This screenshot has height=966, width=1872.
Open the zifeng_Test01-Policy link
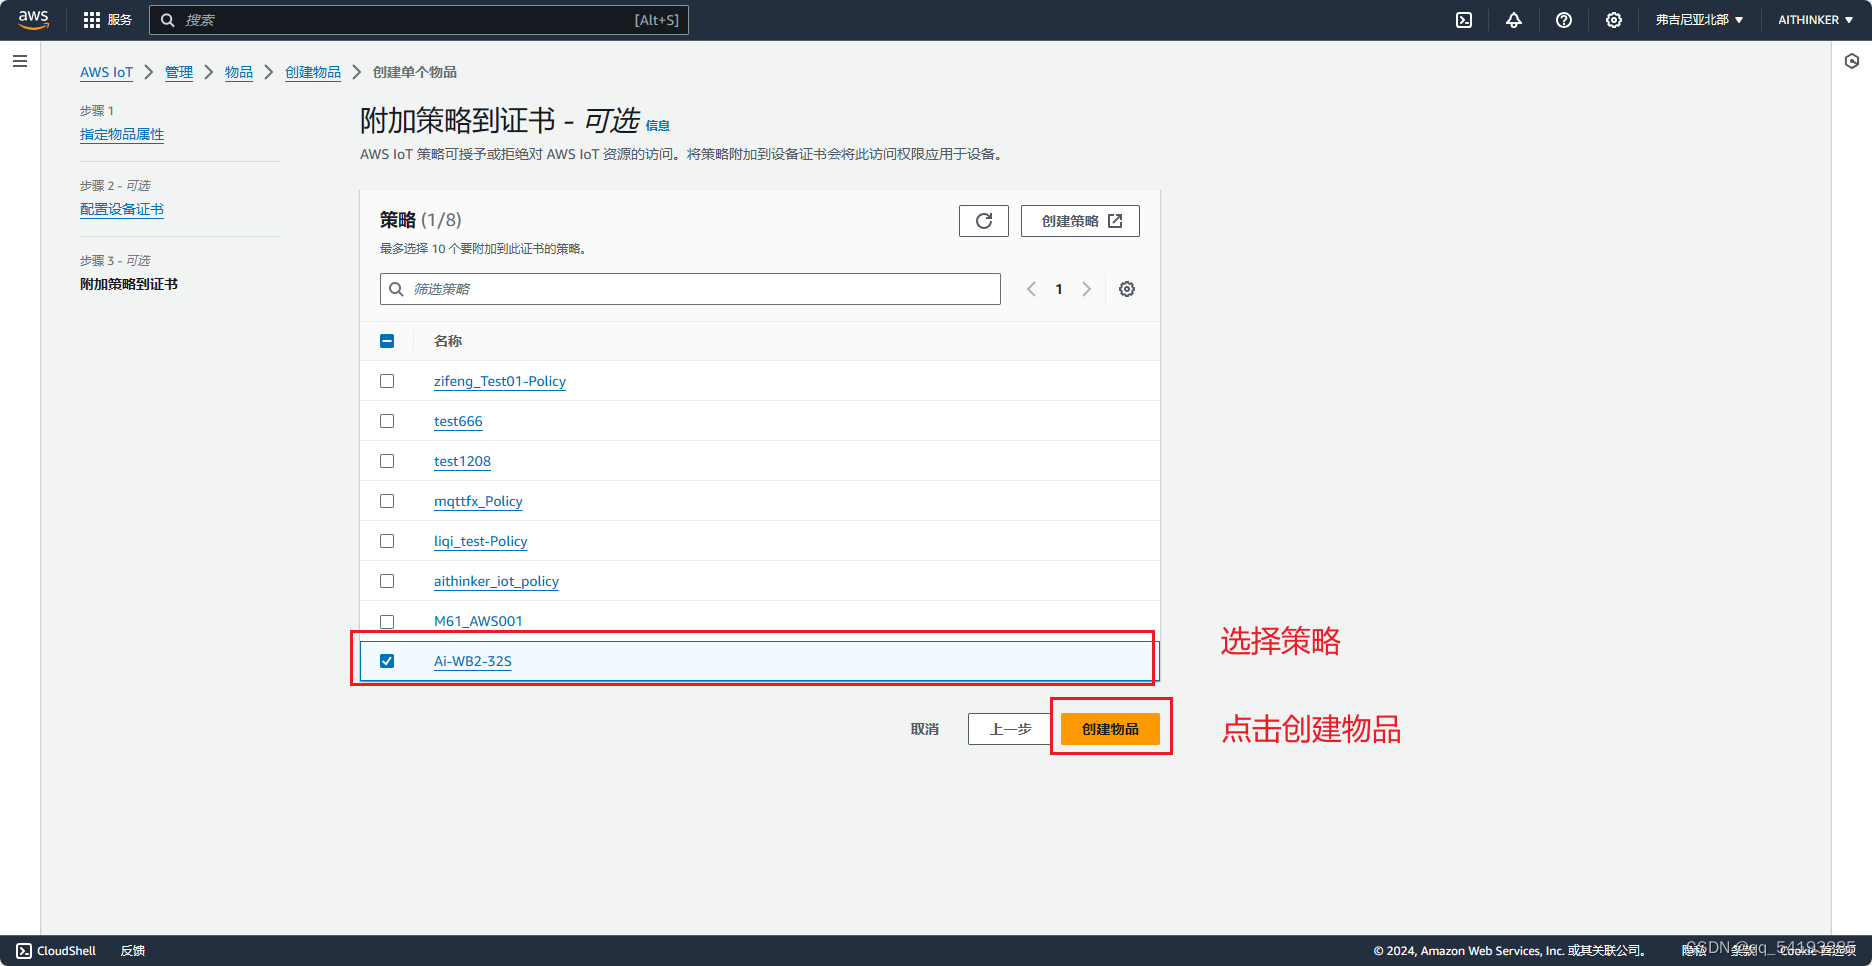(x=500, y=381)
